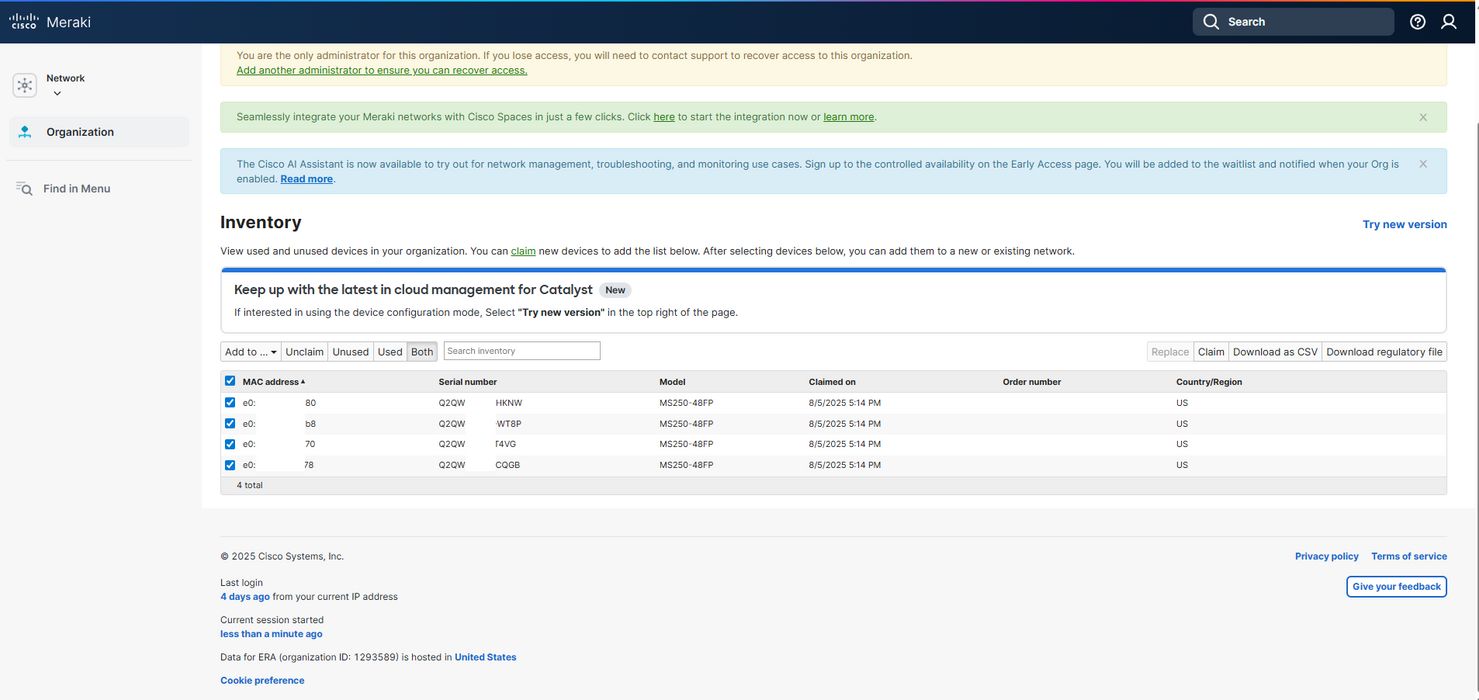Click the Claim button

point(1211,352)
